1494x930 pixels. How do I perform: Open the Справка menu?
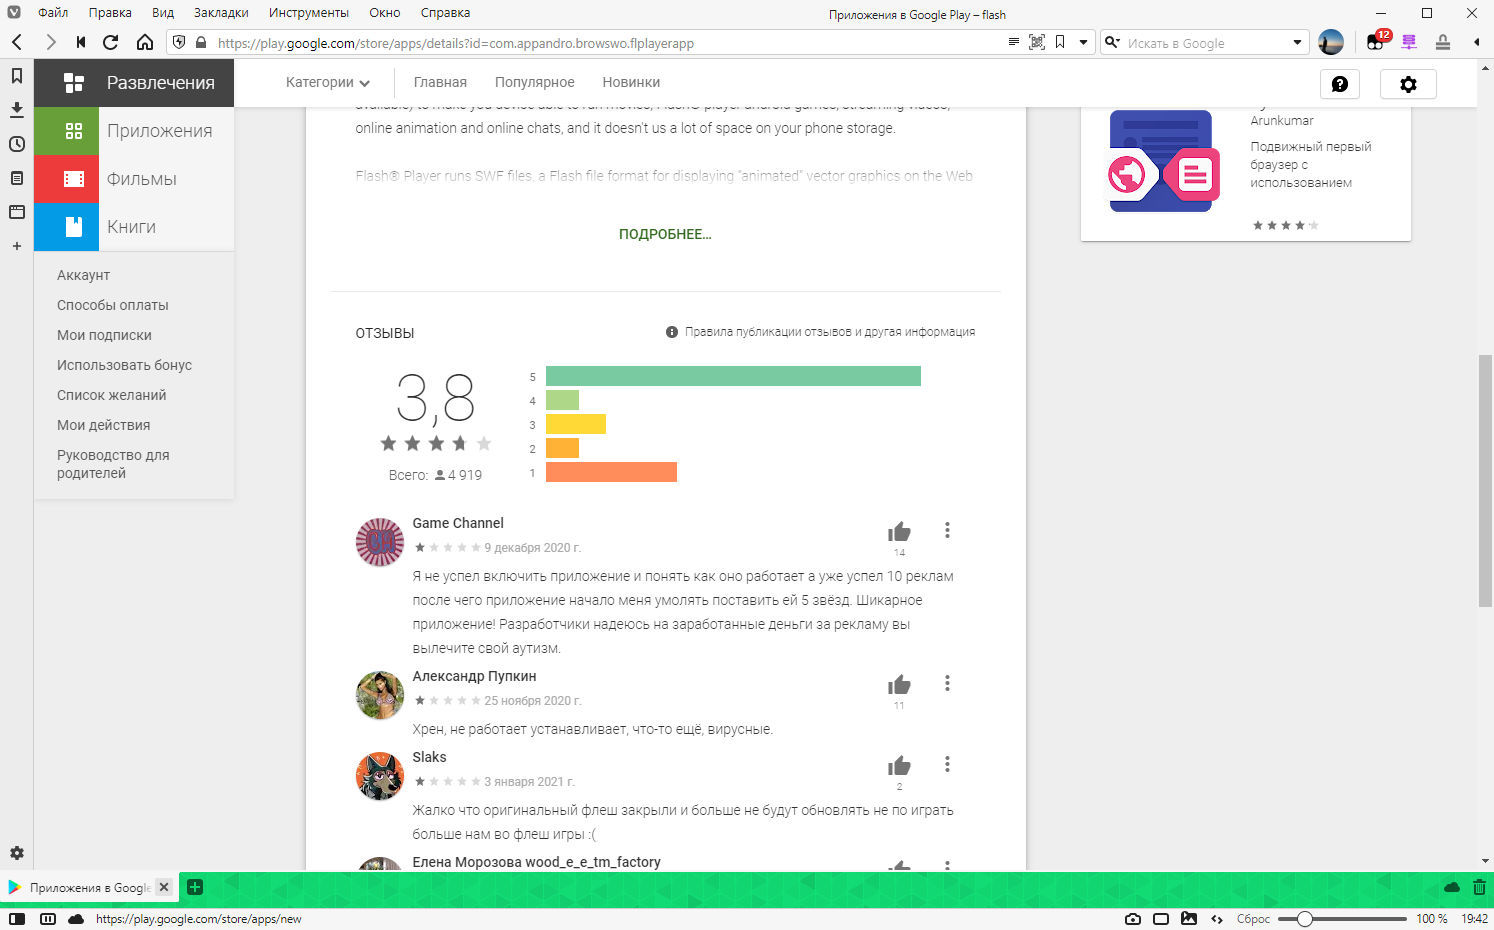tap(445, 13)
